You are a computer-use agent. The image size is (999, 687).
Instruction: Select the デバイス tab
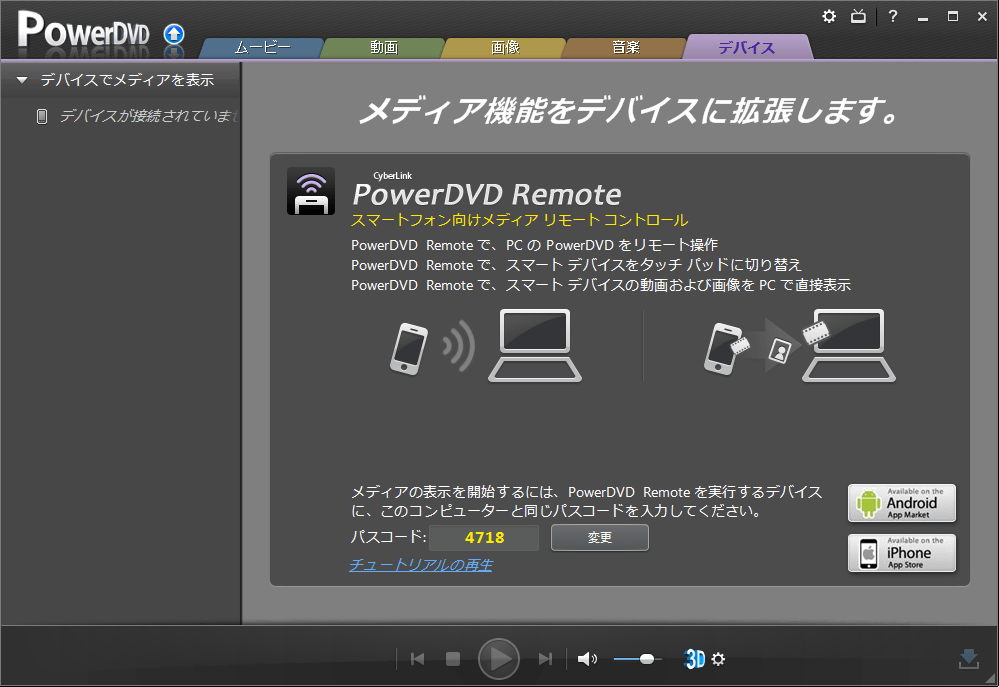click(747, 48)
